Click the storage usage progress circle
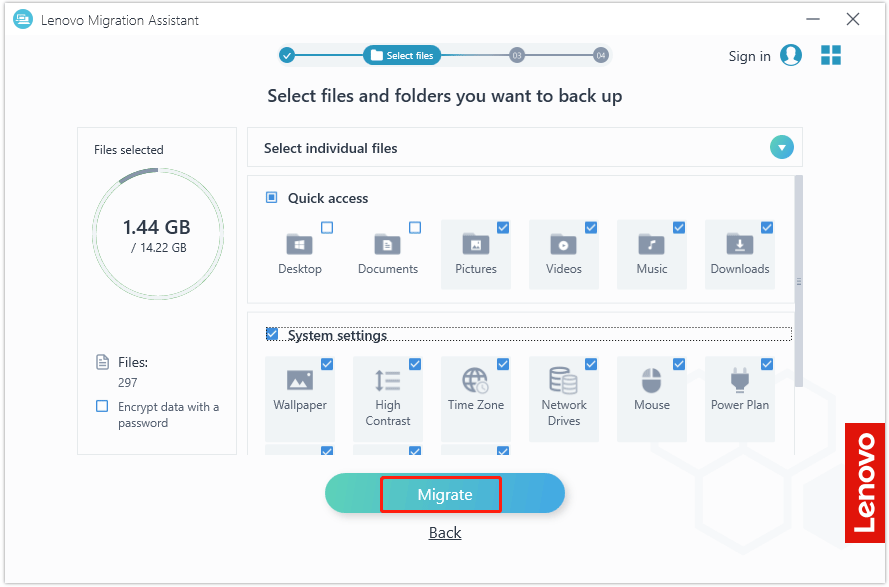The image size is (889, 587). click(157, 232)
